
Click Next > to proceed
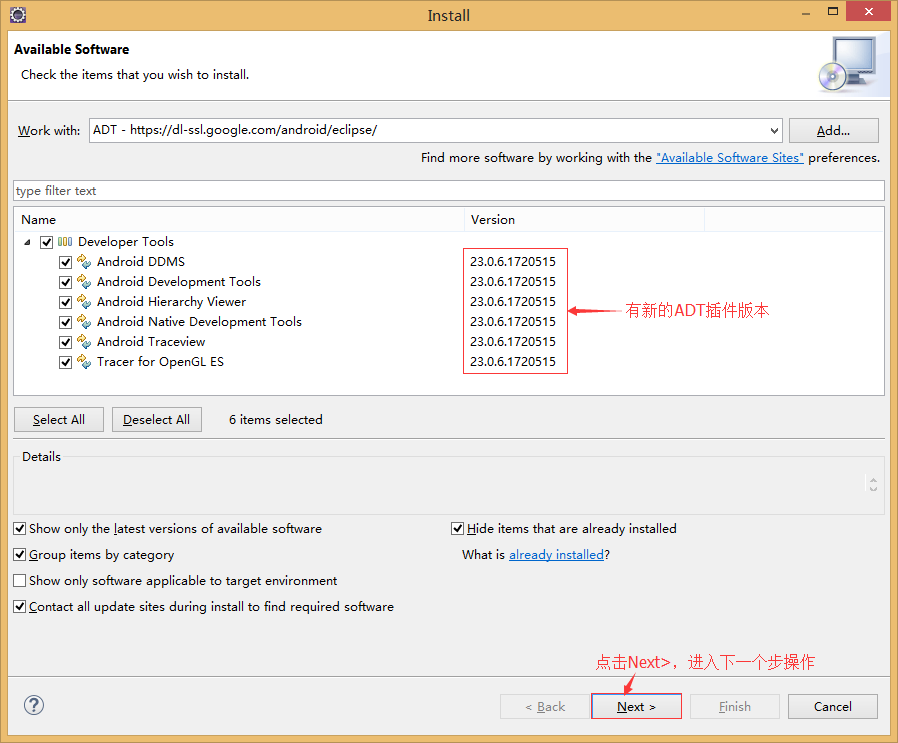click(x=636, y=706)
